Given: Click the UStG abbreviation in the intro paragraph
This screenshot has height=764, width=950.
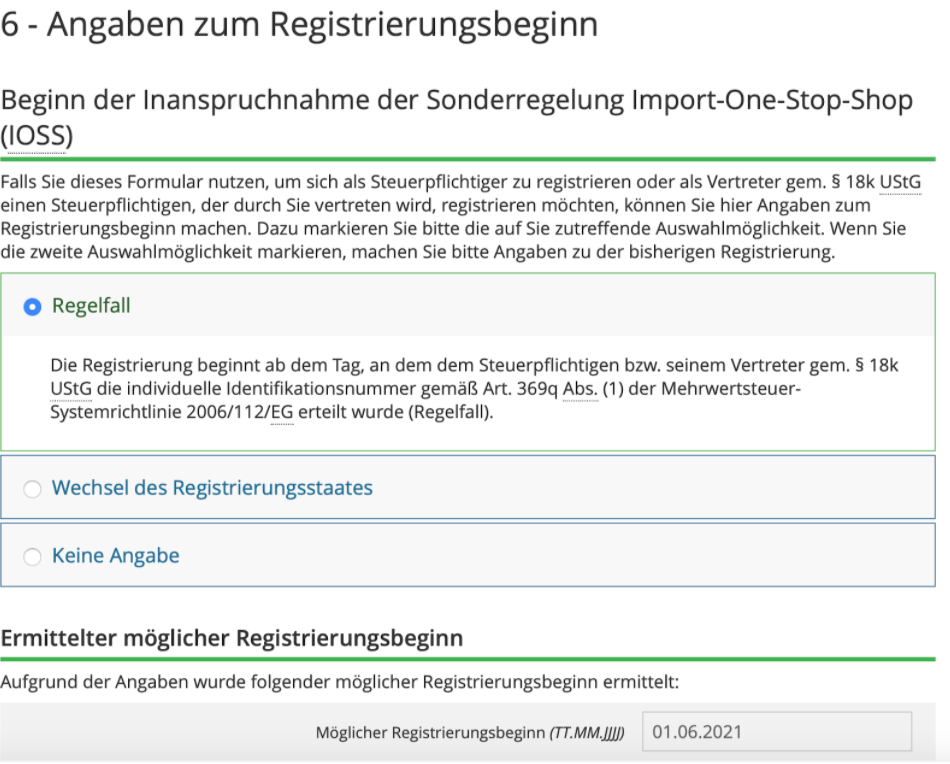Looking at the screenshot, I should pos(900,182).
